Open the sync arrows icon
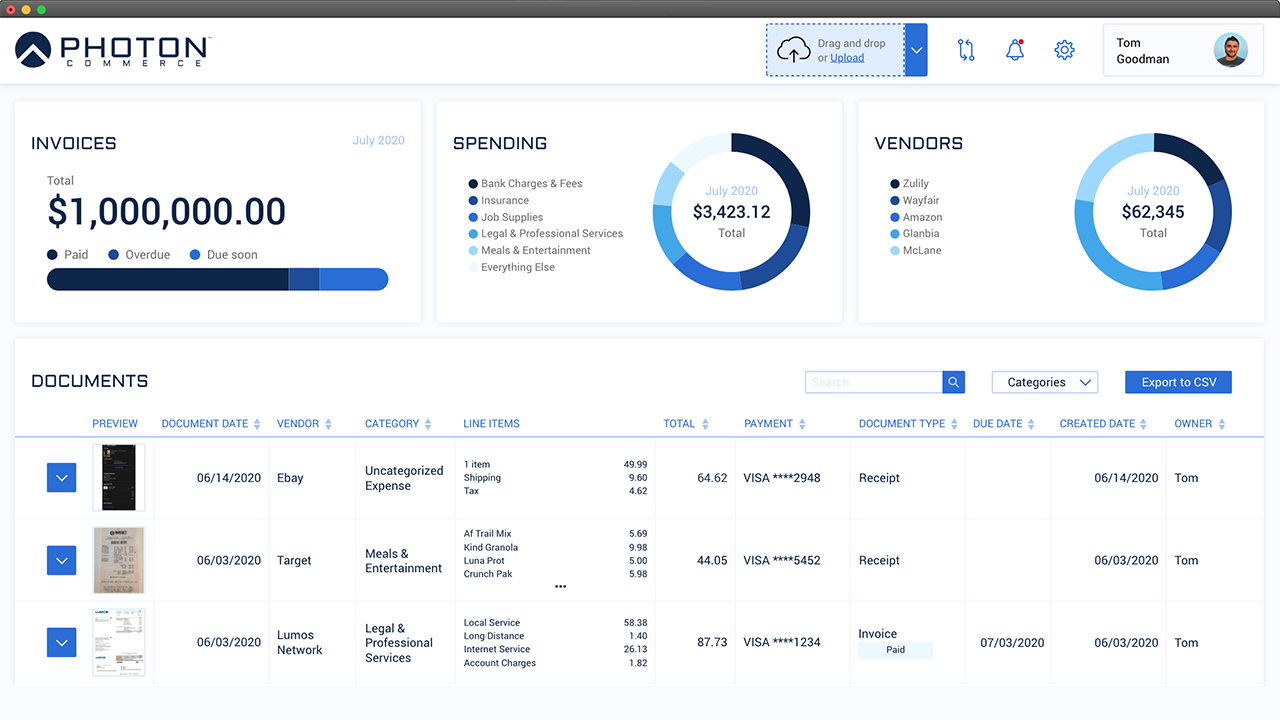 point(966,50)
